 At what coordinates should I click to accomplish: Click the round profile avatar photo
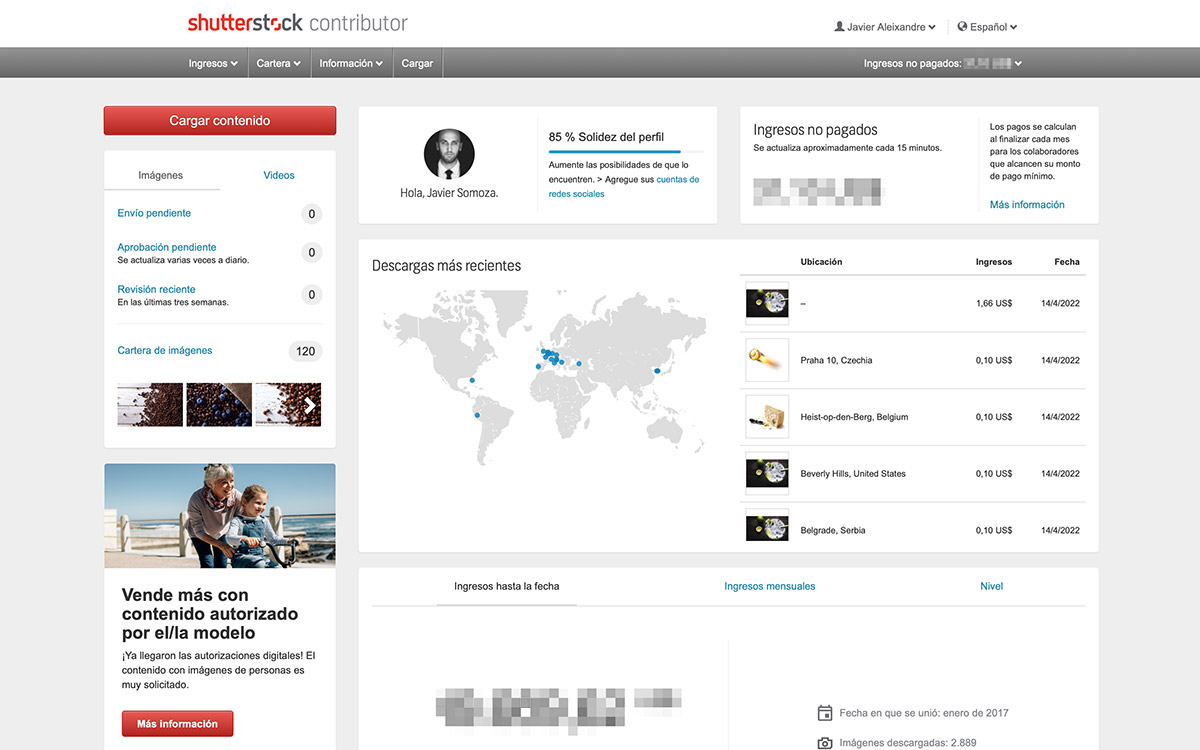tap(449, 154)
